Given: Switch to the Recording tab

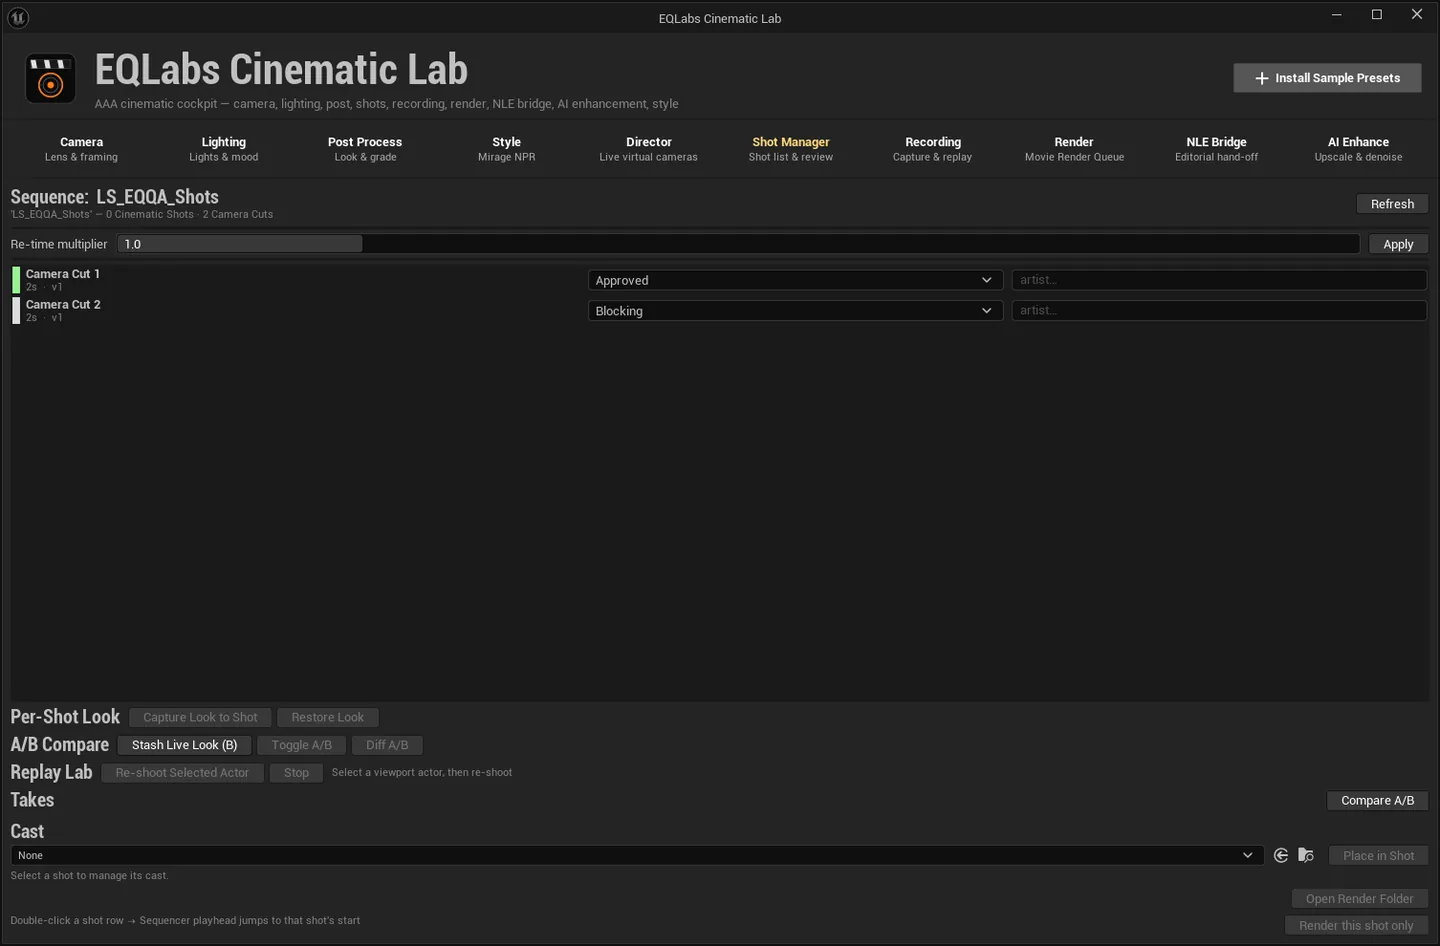Looking at the screenshot, I should (933, 149).
